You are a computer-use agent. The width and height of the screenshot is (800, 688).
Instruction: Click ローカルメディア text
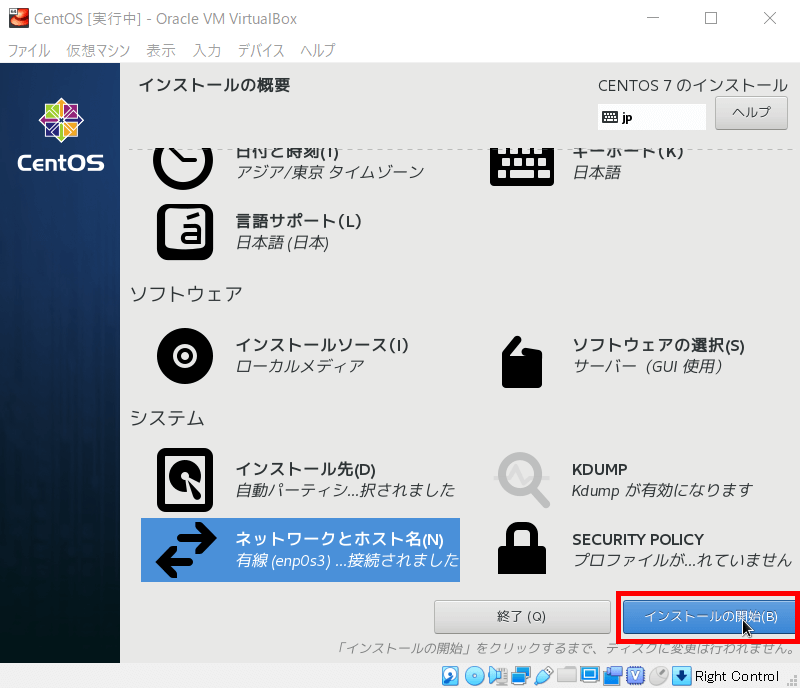300,366
